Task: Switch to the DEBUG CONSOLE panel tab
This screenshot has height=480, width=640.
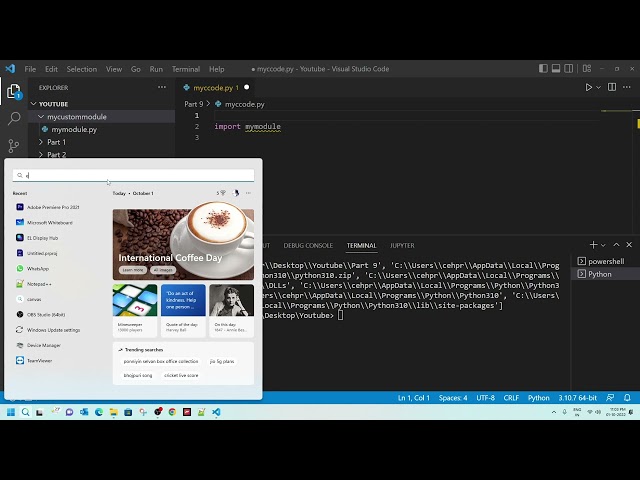Action: [308, 245]
